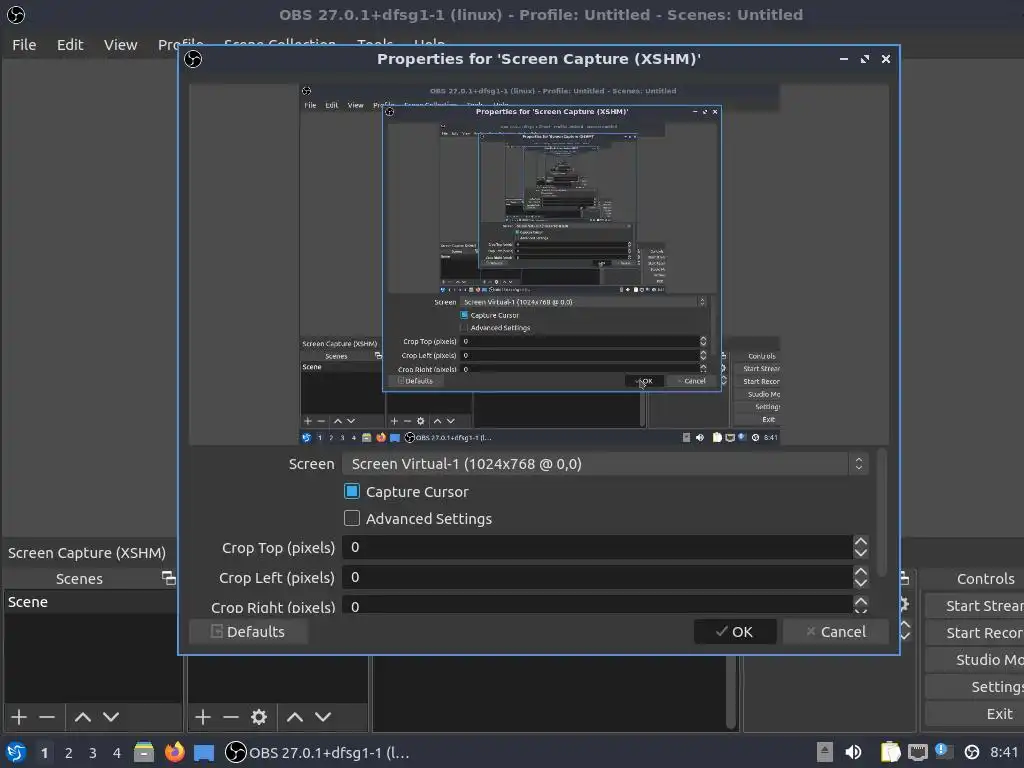Click the Start Recording button

click(974, 633)
